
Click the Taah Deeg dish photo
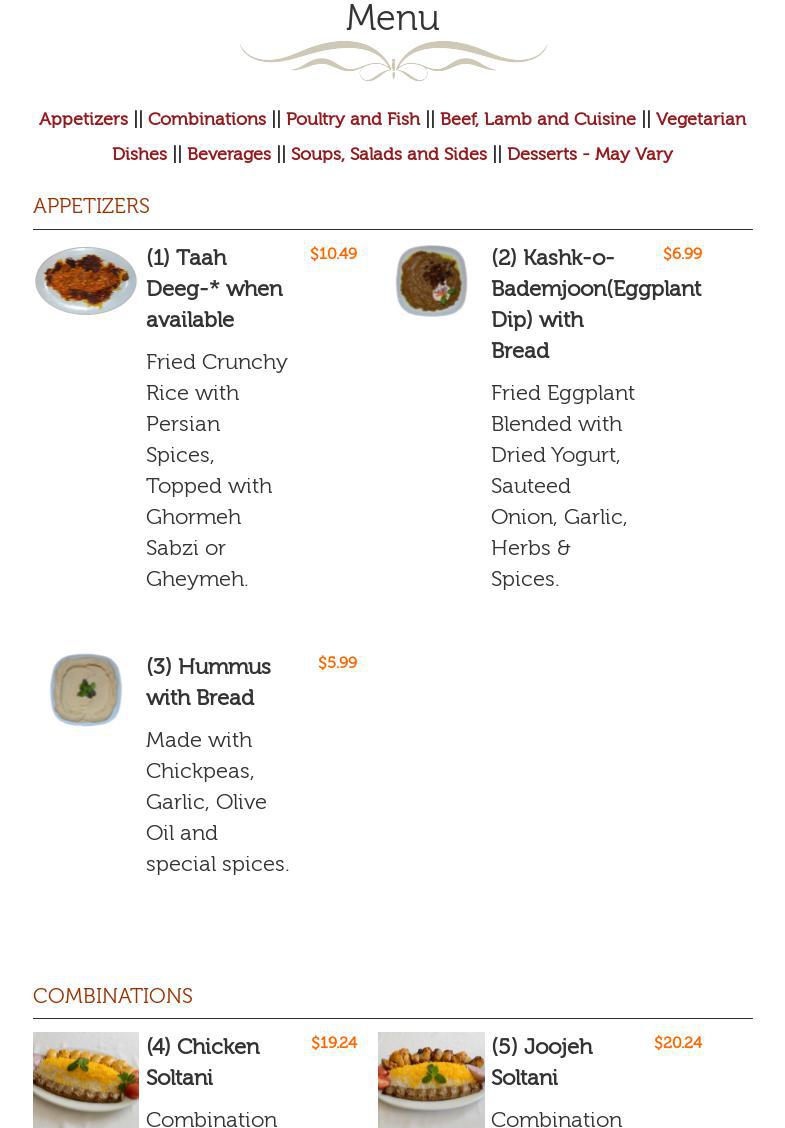86,281
